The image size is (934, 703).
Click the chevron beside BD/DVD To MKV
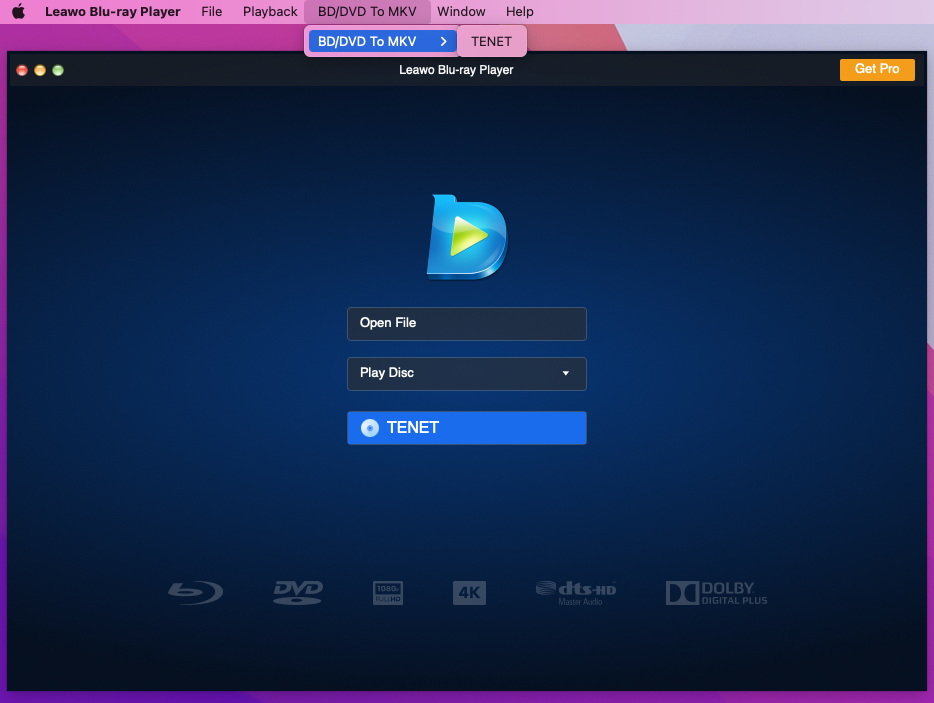443,41
